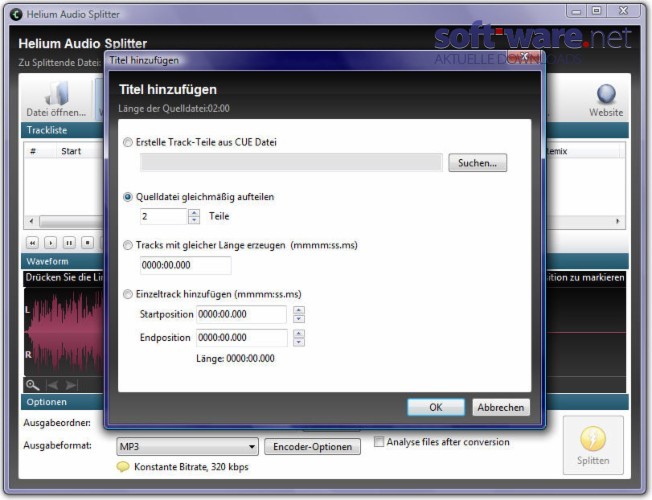
Task: Open the Ausgabeformat MP3 dropdown
Action: (187, 447)
